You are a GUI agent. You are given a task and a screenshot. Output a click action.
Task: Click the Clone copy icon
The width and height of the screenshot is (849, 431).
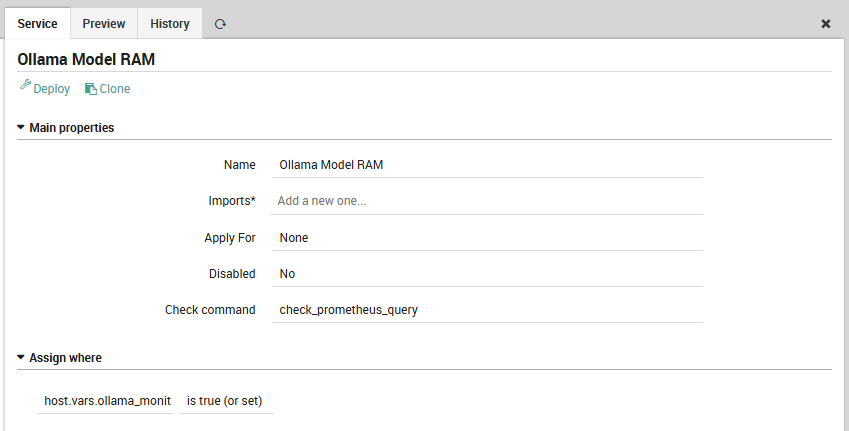(x=91, y=89)
